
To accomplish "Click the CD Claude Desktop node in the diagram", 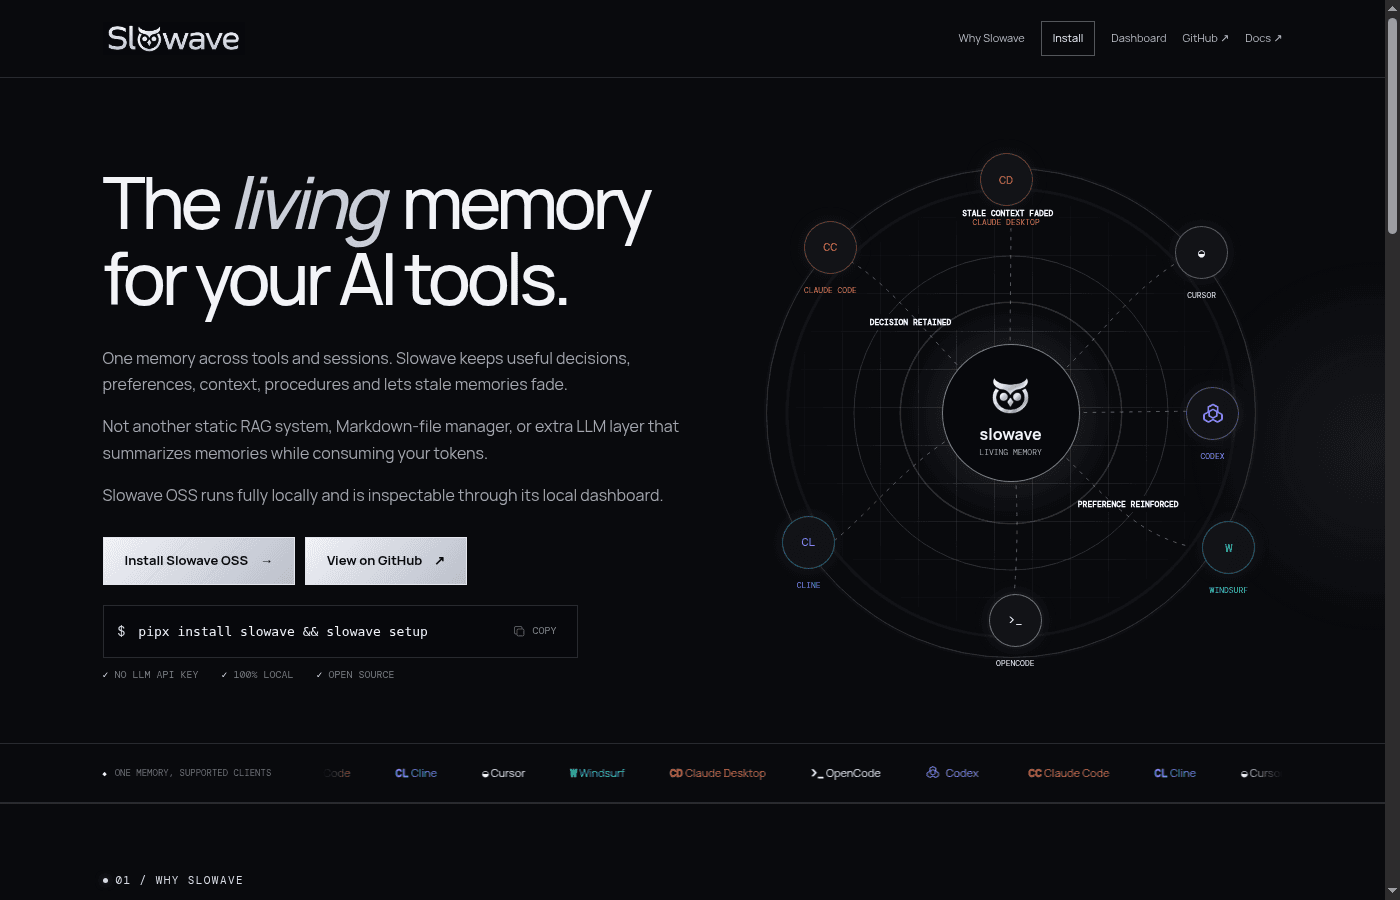I will [x=1006, y=180].
